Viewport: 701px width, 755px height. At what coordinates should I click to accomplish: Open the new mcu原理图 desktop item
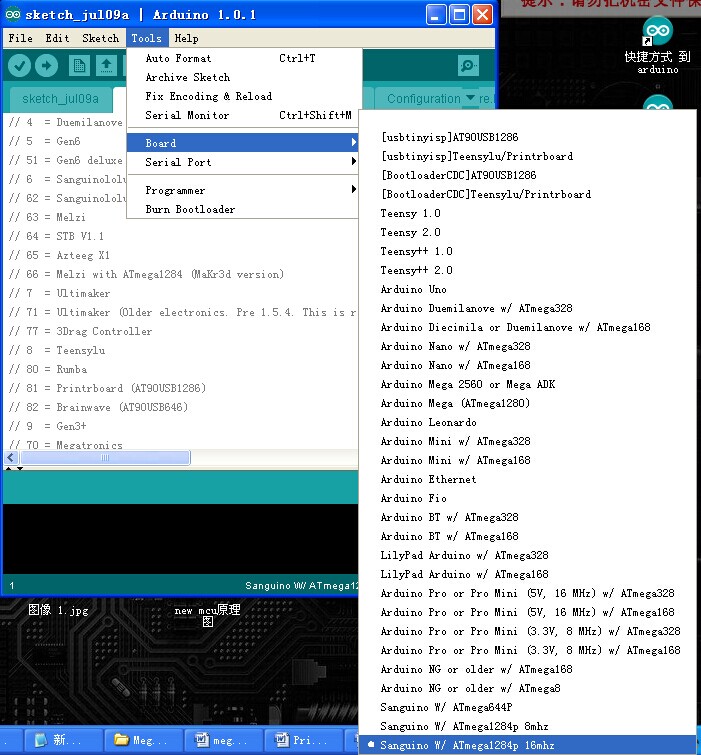pyautogui.click(x=208, y=615)
